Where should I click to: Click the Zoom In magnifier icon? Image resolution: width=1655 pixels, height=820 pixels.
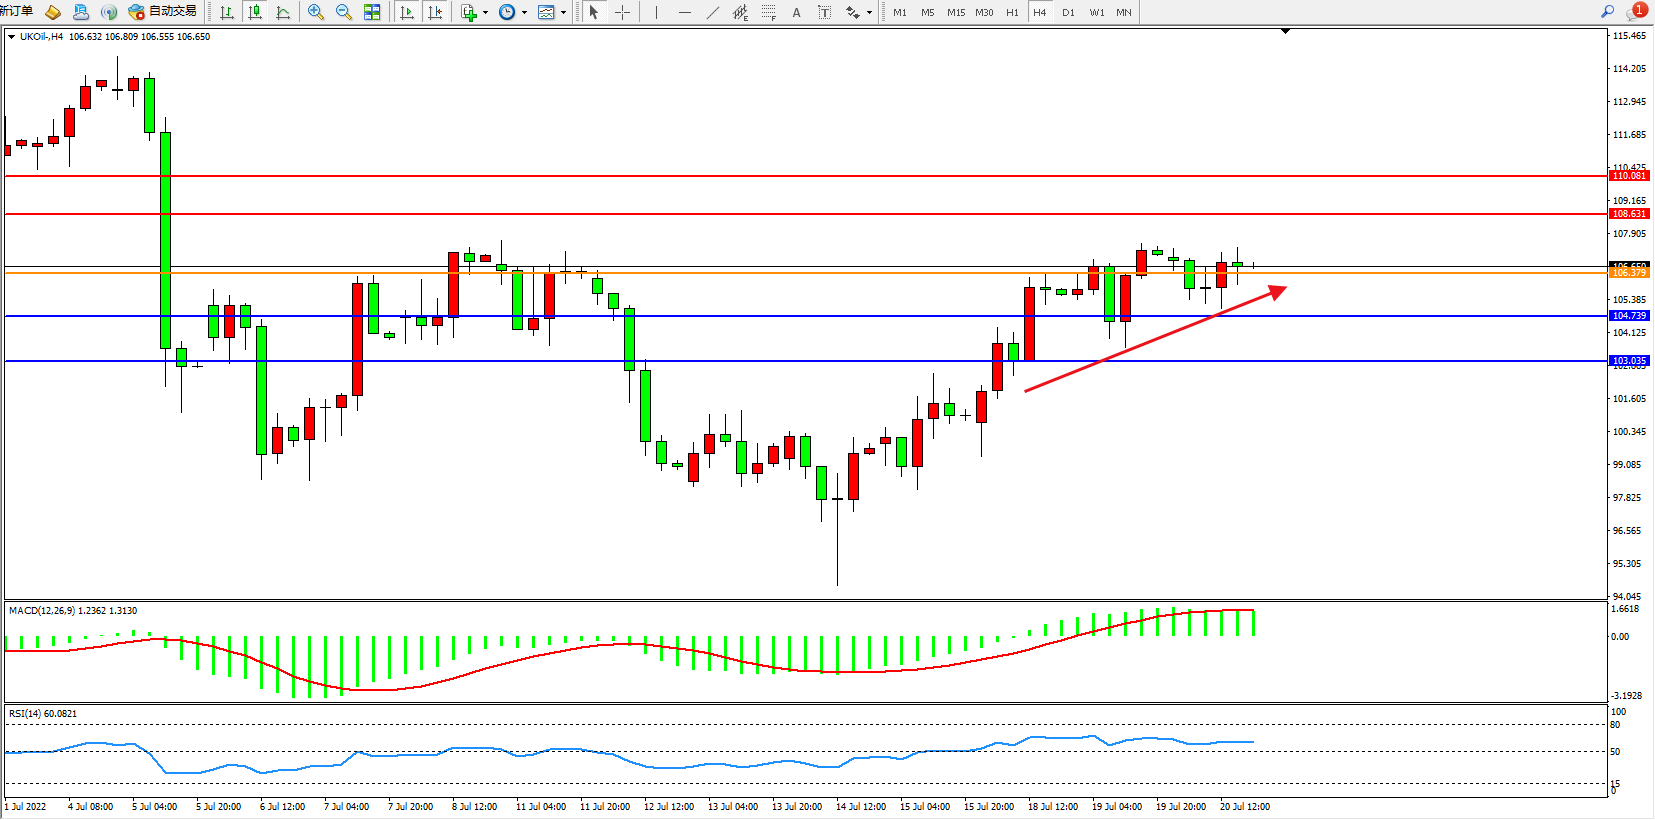point(316,12)
